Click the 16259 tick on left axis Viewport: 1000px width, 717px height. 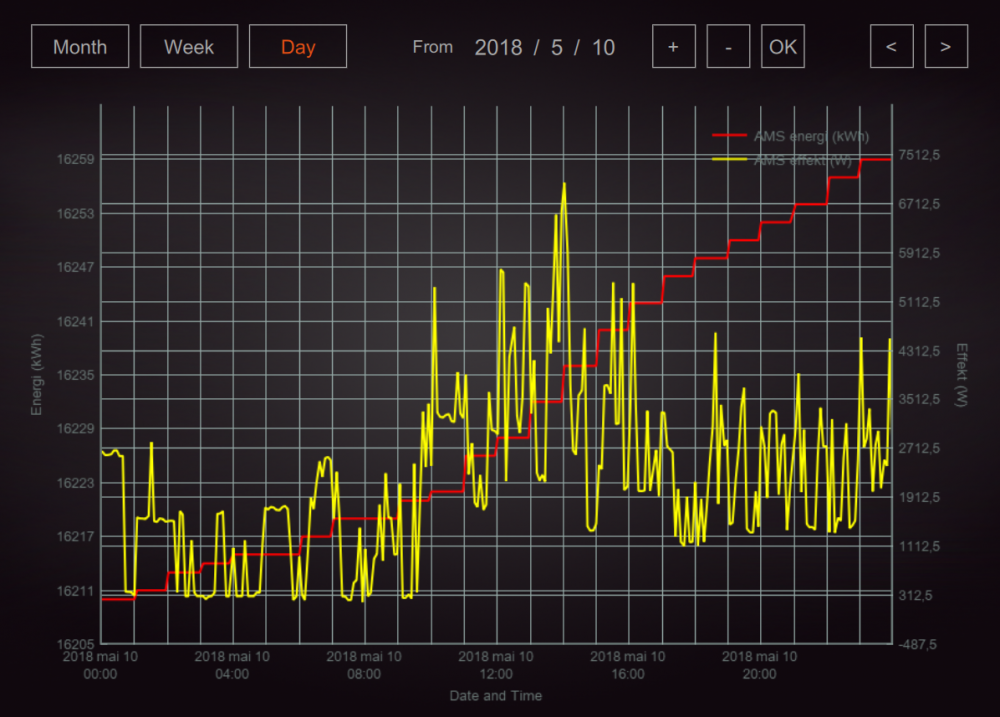click(x=75, y=159)
